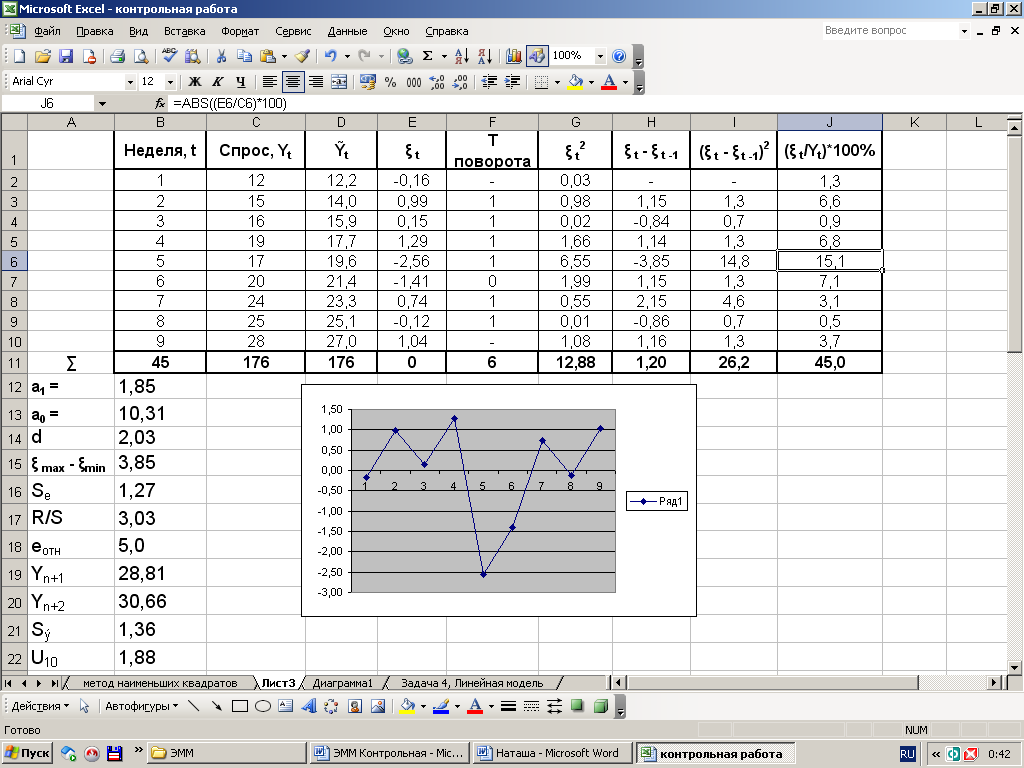1024x768 pixels.
Task: Open the Chart Wizard tool
Action: (x=514, y=57)
